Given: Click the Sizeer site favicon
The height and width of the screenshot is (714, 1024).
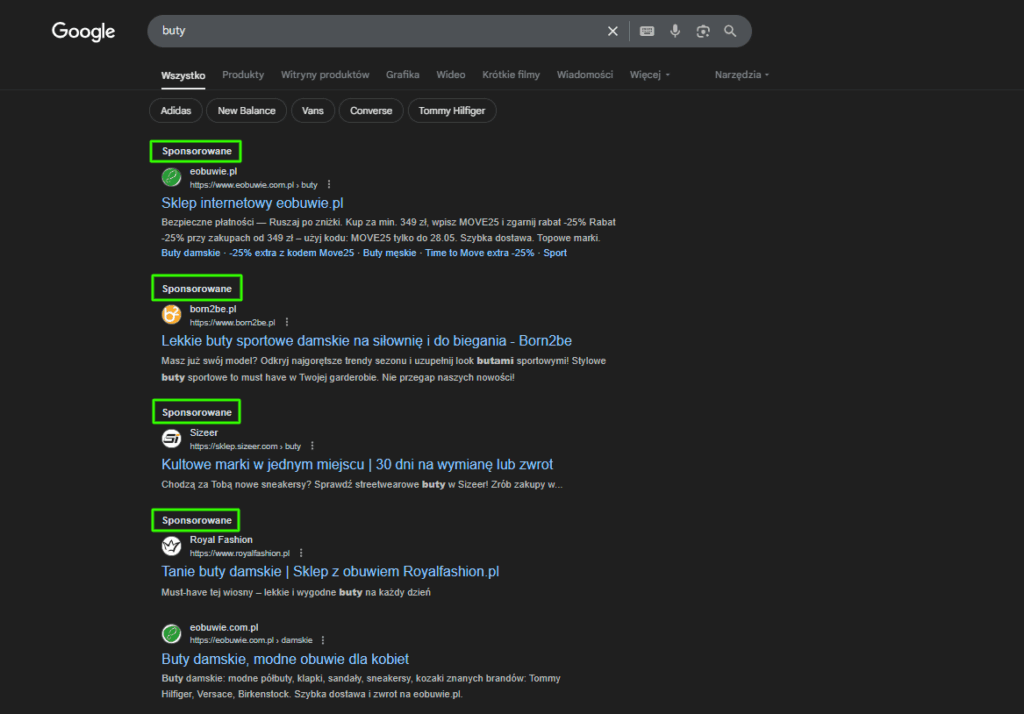Looking at the screenshot, I should click(171, 438).
